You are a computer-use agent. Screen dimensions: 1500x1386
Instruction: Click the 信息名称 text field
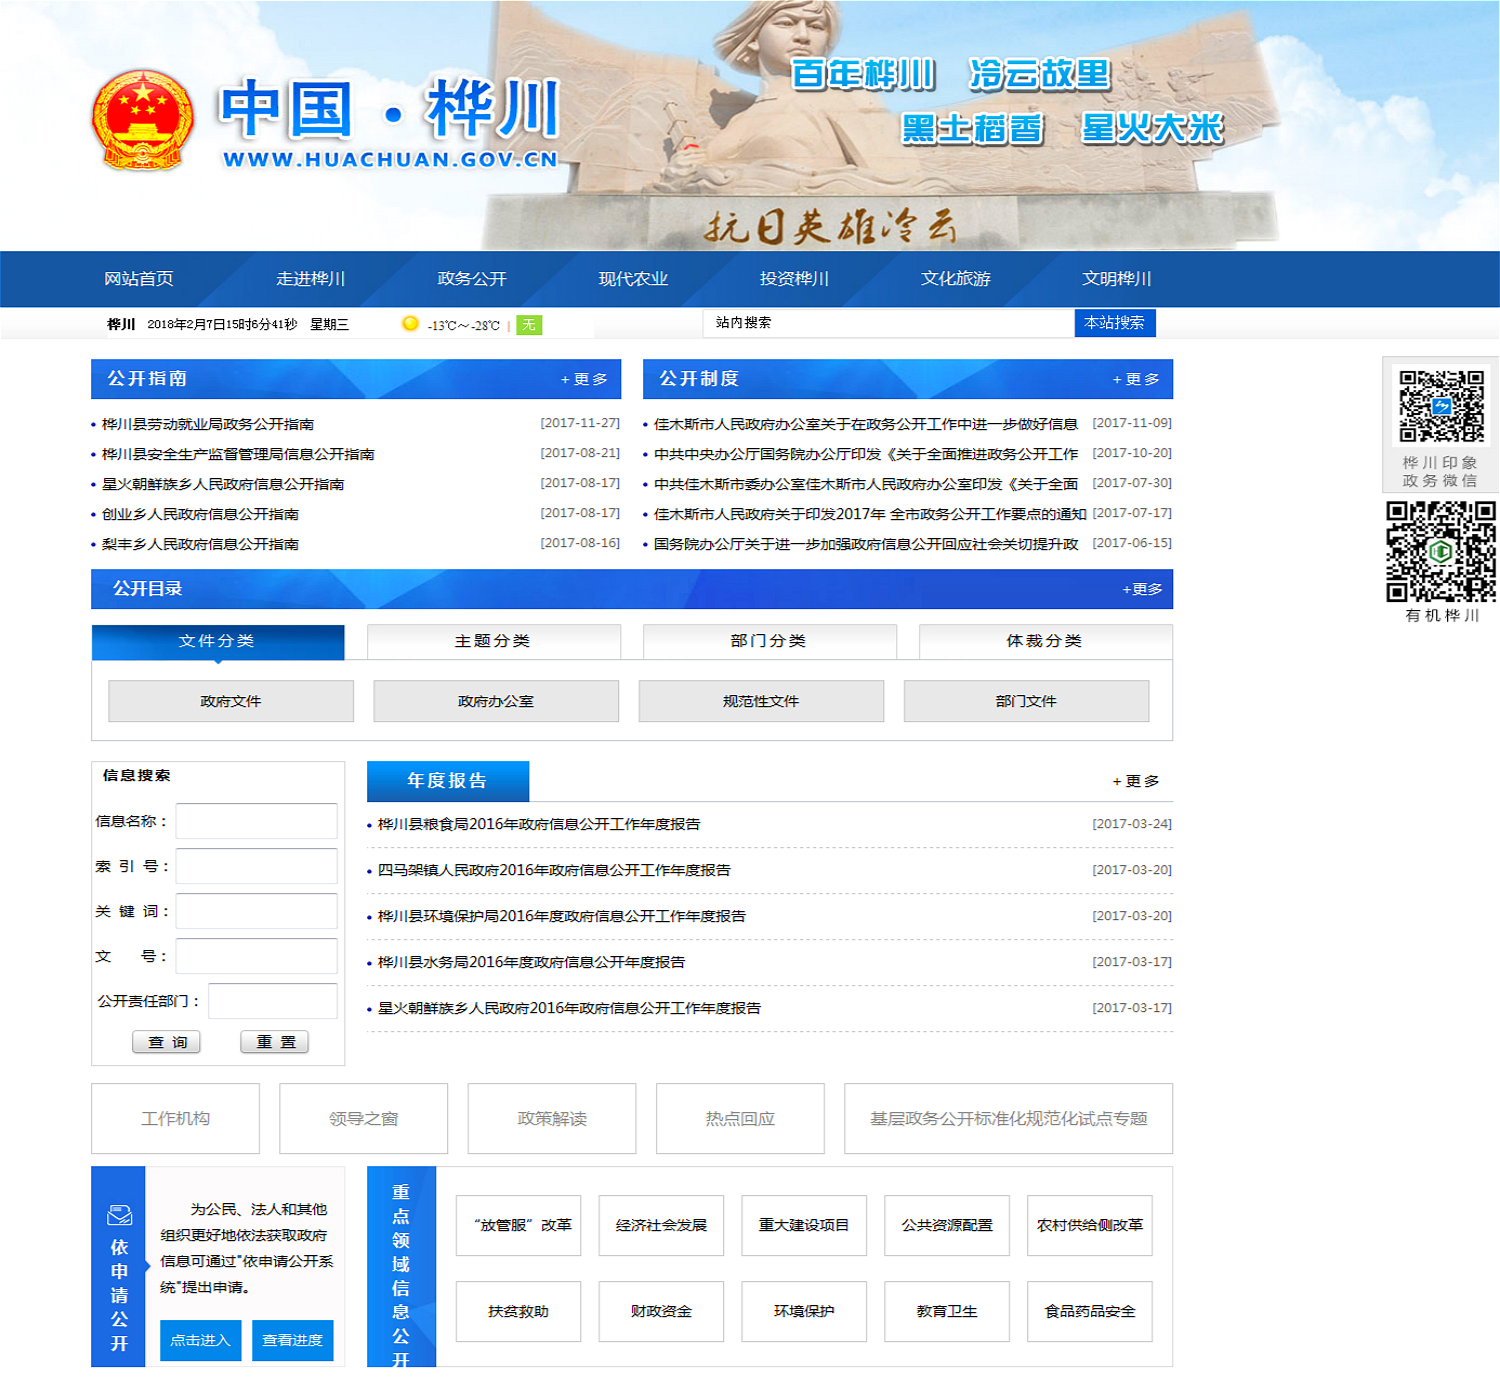coord(257,821)
